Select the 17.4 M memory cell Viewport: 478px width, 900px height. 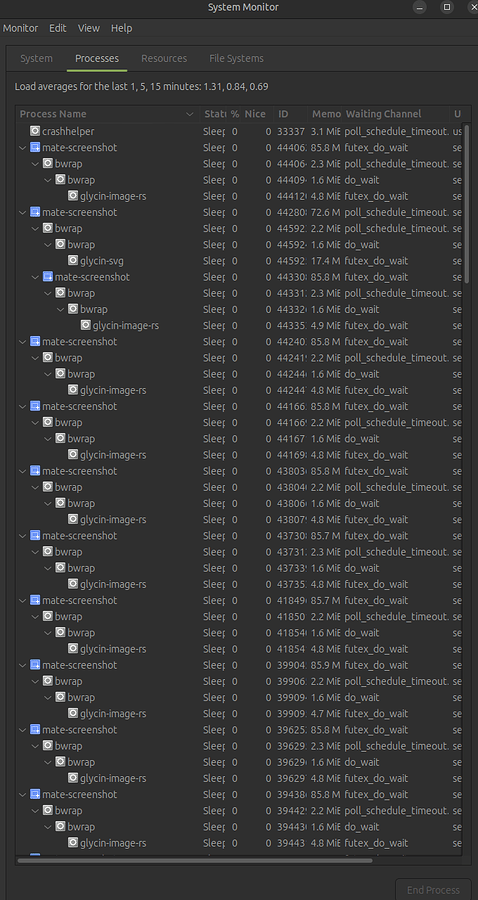(326, 261)
